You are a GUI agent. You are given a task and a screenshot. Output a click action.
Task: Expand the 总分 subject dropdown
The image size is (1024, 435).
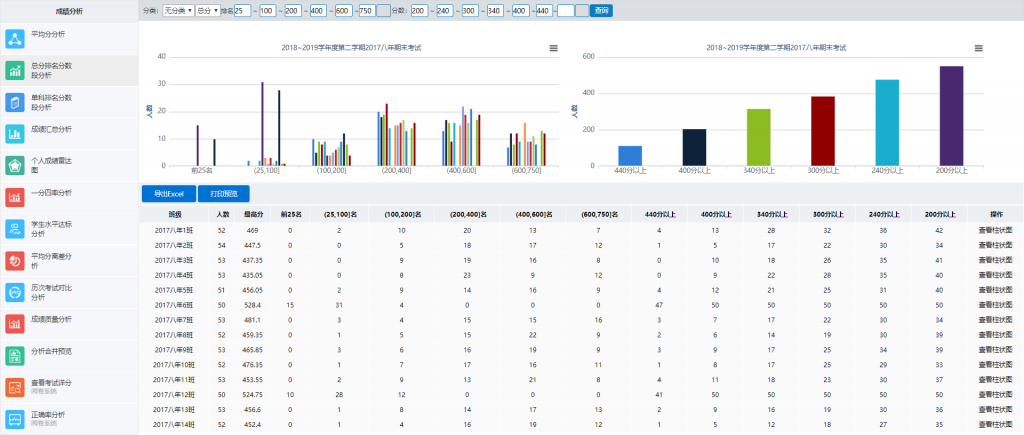pyautogui.click(x=209, y=10)
